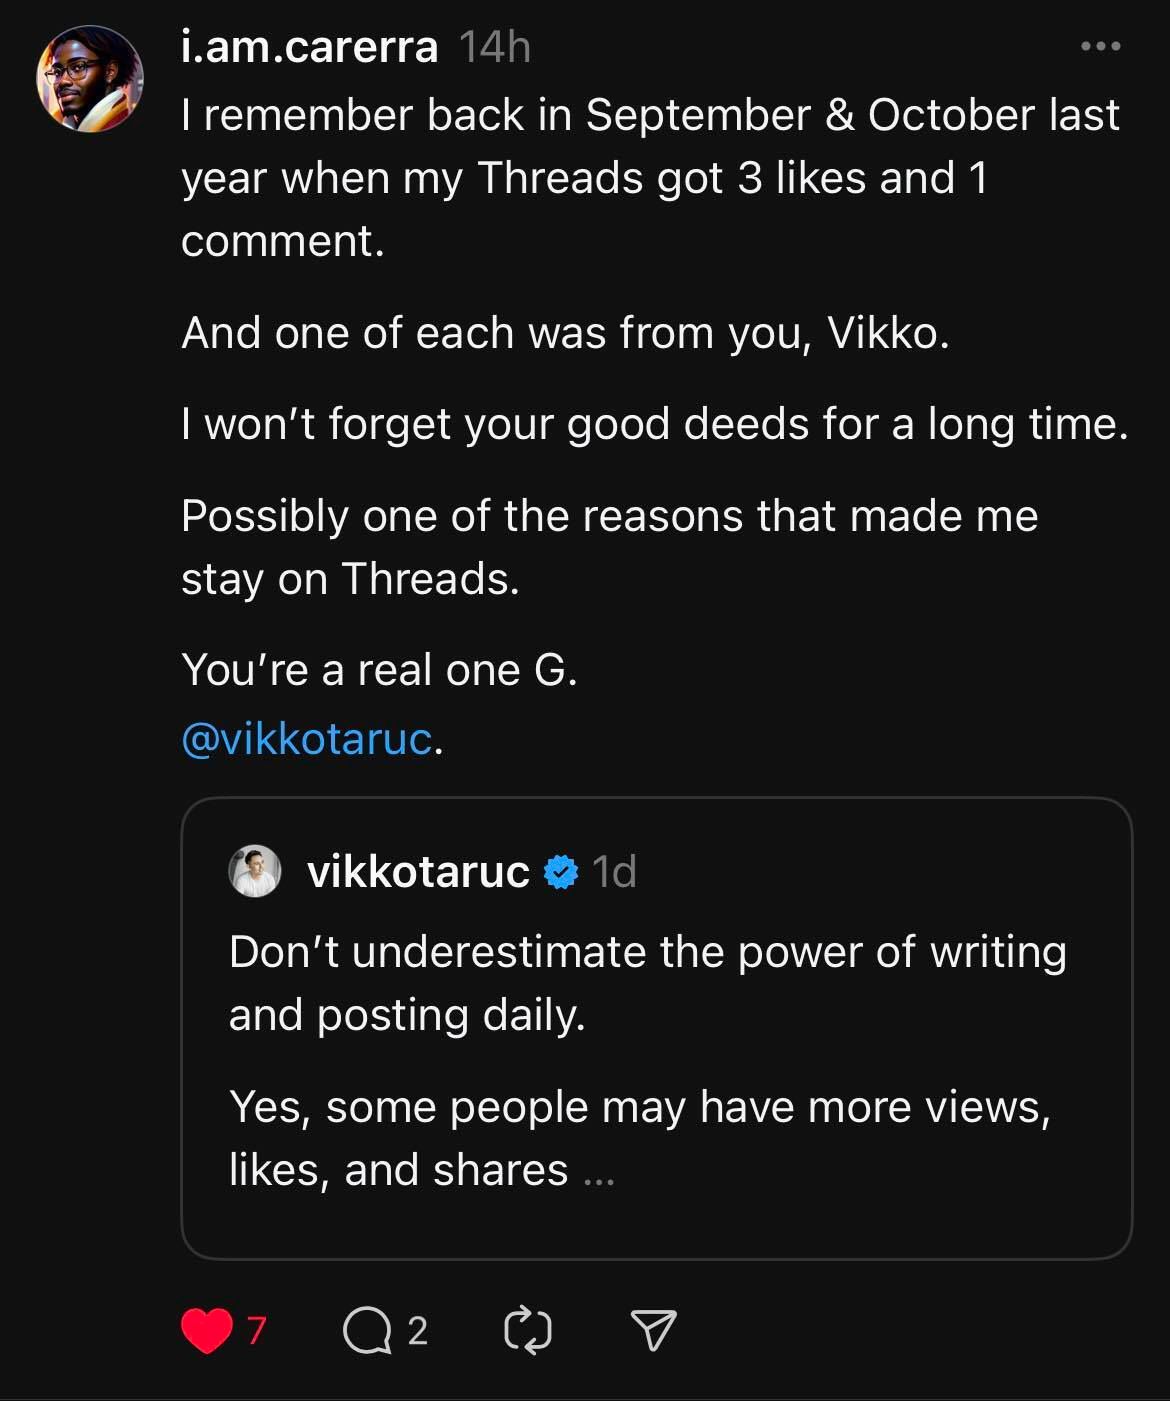Viewport: 1170px width, 1401px height.
Task: Open the three-dot more options menu
Action: click(x=1101, y=46)
